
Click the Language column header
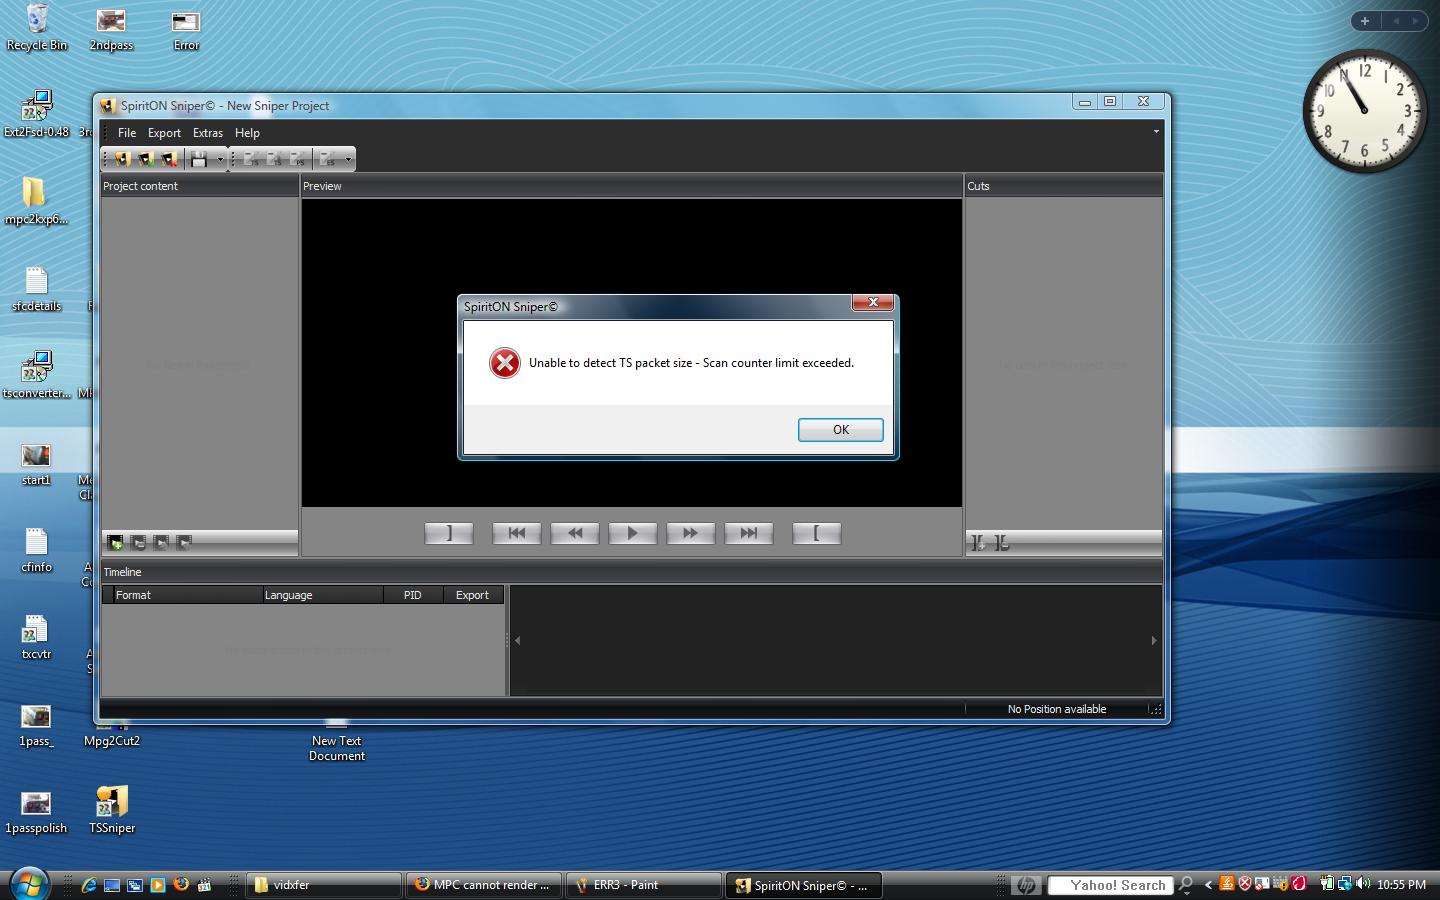[323, 595]
